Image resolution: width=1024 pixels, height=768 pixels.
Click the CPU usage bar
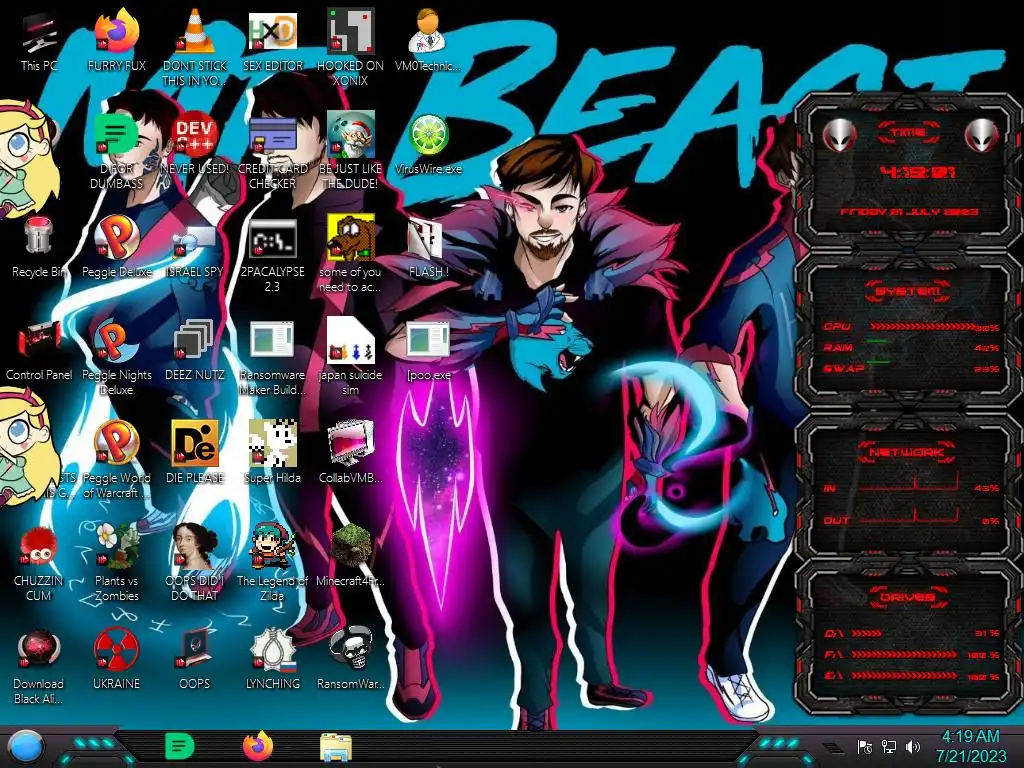point(921,326)
